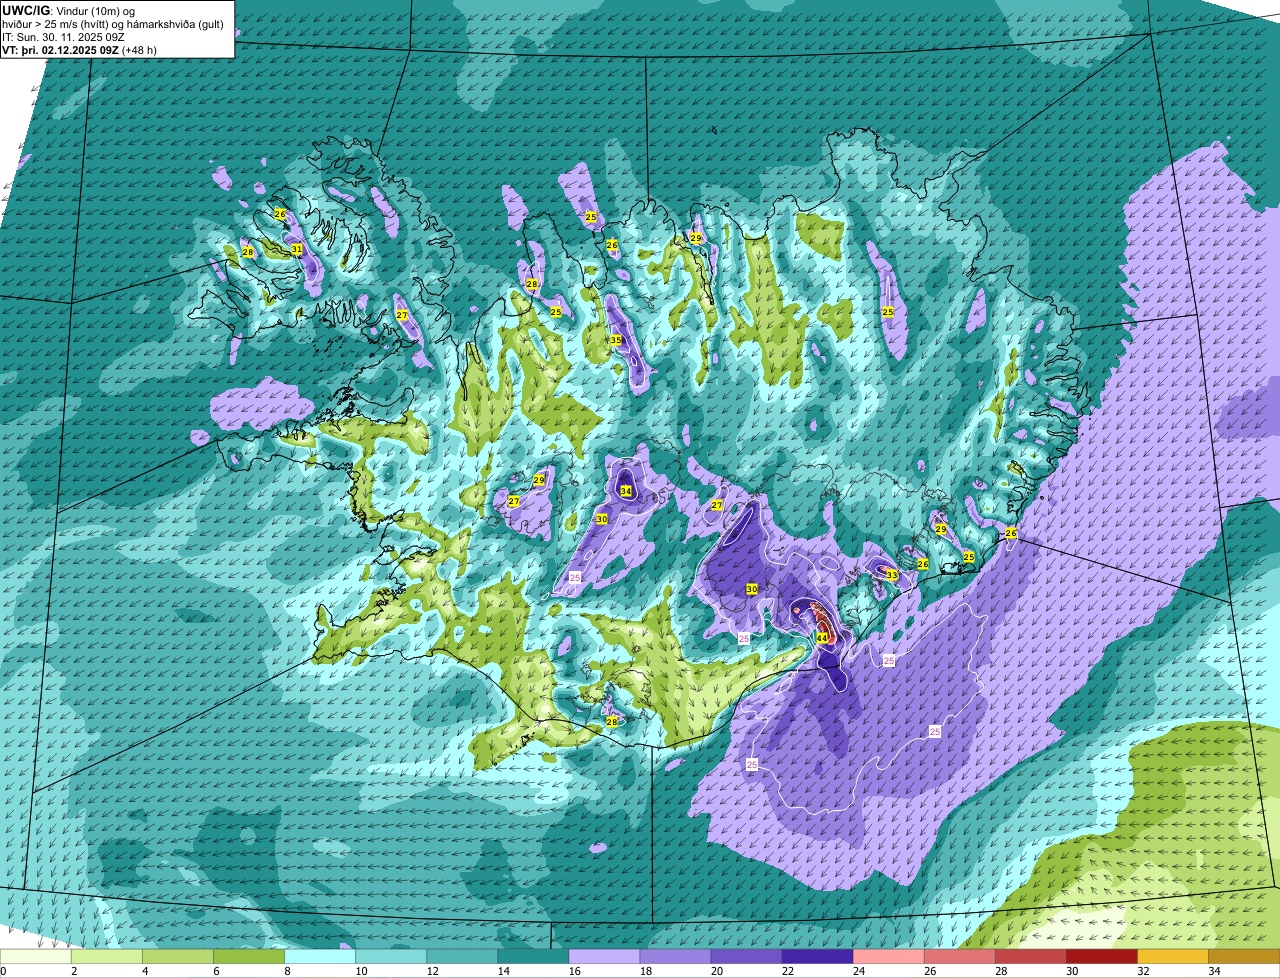Click the 28–30 m/s red scale swatch
This screenshot has height=978, width=1280.
(1030, 957)
